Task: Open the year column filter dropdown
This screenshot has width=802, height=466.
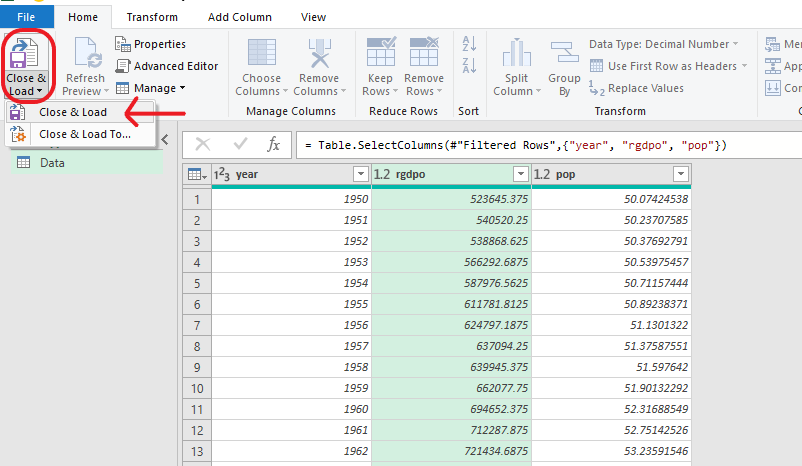Action: (x=361, y=174)
